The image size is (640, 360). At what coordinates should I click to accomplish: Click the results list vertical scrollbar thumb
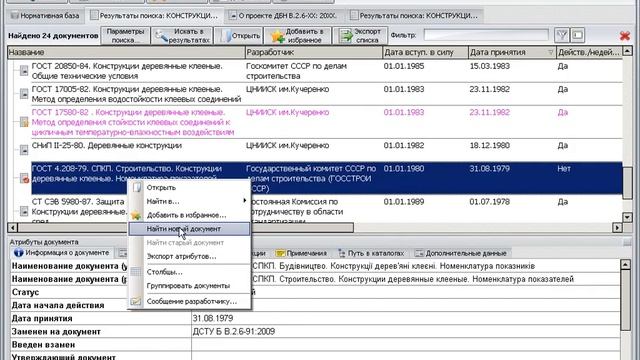point(627,183)
